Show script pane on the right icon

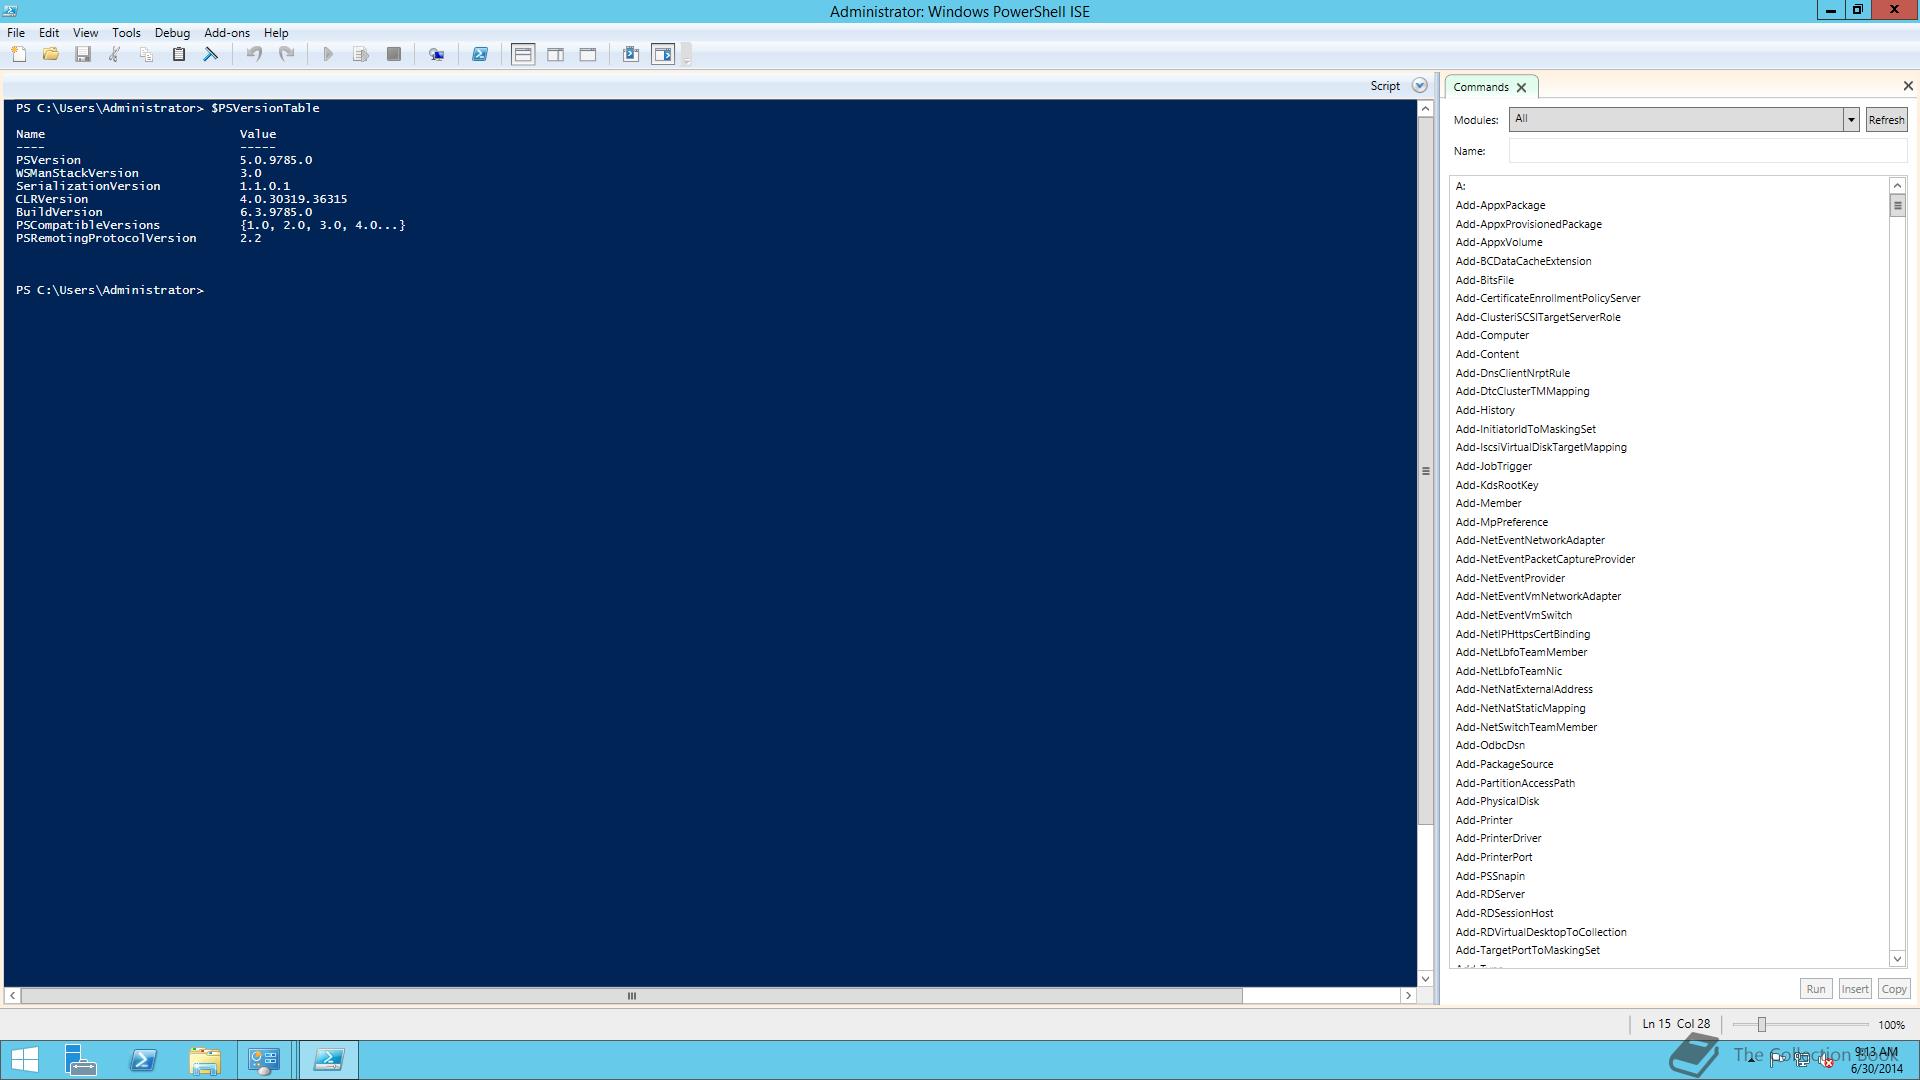pos(556,54)
